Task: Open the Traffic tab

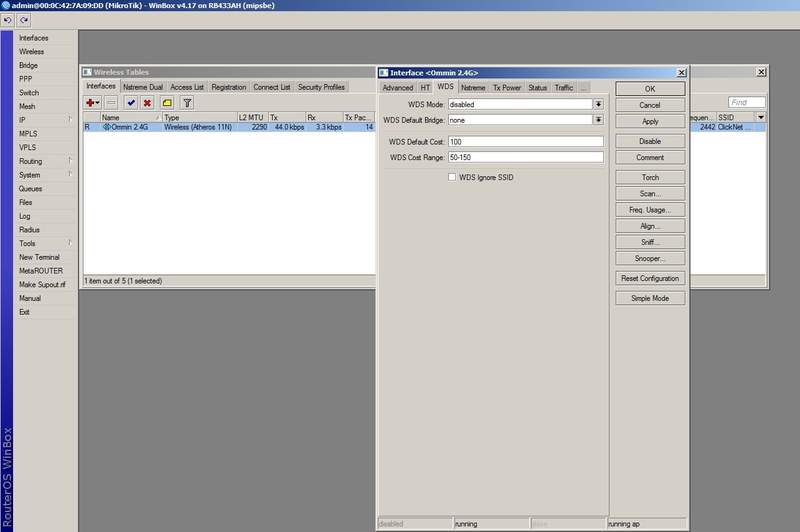Action: [564, 88]
